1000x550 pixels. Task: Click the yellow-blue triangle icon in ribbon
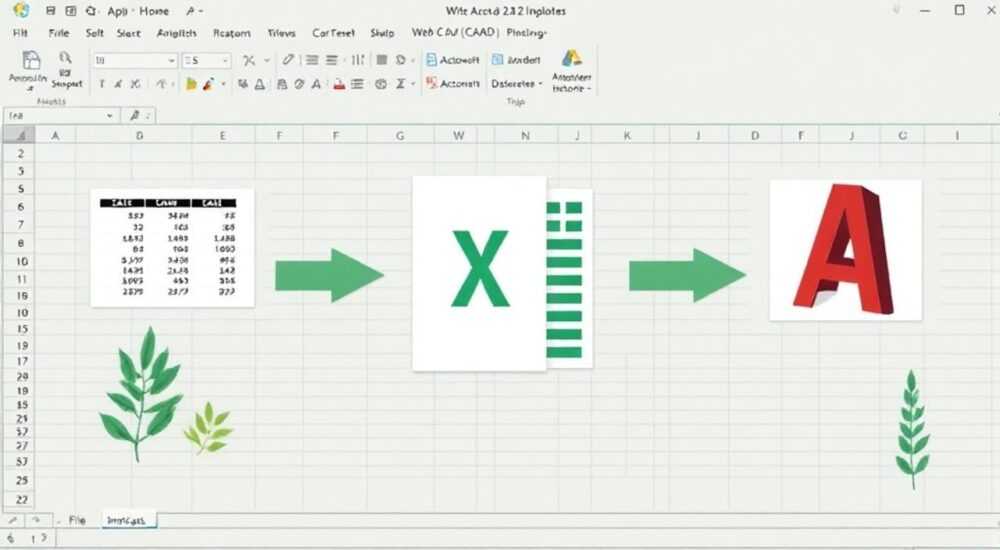coord(571,59)
